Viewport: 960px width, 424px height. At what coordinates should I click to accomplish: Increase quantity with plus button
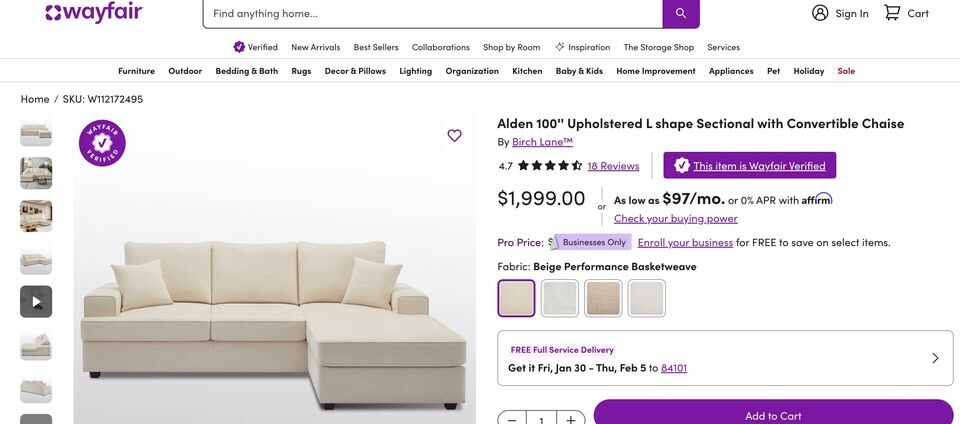tap(570, 419)
